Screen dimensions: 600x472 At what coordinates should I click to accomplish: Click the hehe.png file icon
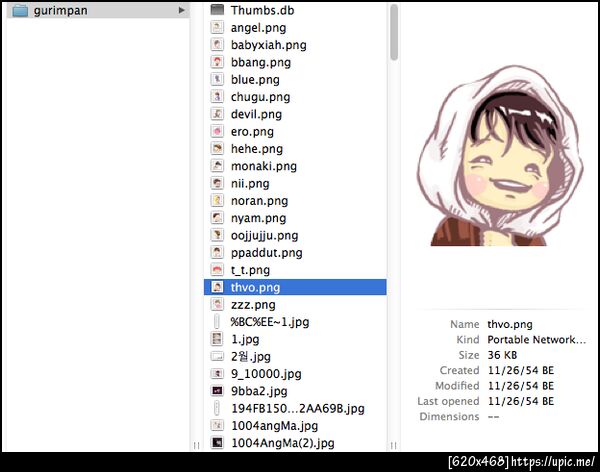pos(217,149)
